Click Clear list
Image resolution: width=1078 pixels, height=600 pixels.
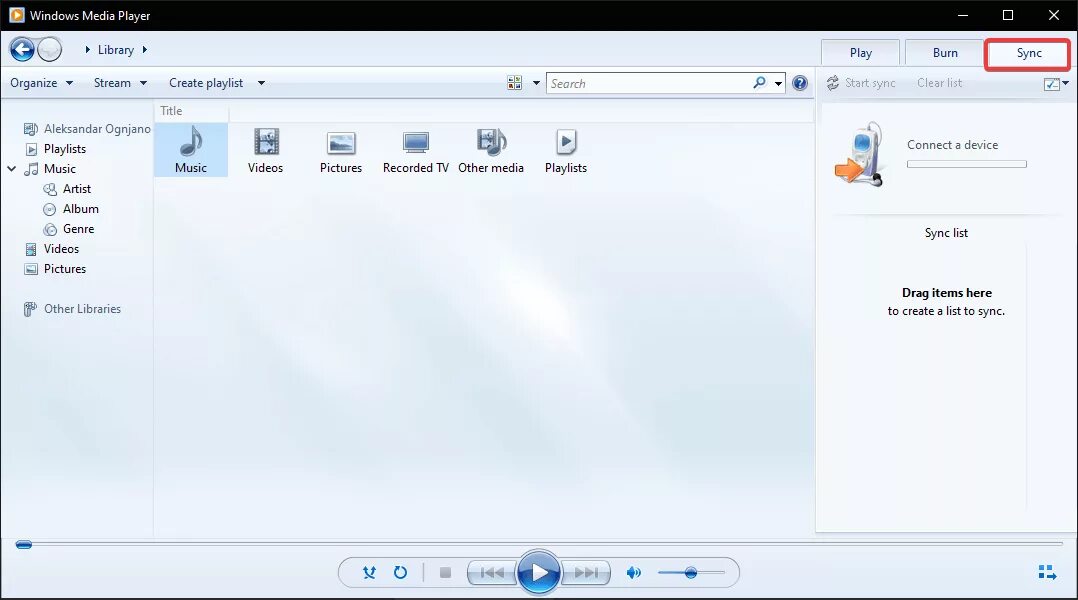click(939, 82)
